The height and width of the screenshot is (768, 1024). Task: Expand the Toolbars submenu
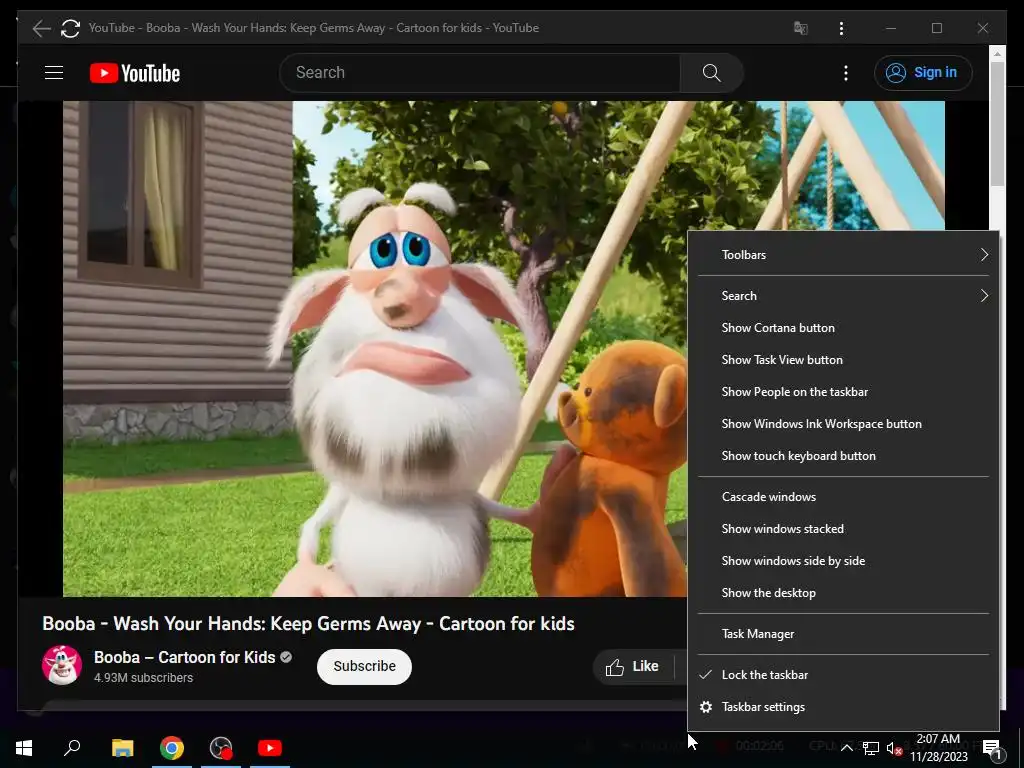point(843,255)
